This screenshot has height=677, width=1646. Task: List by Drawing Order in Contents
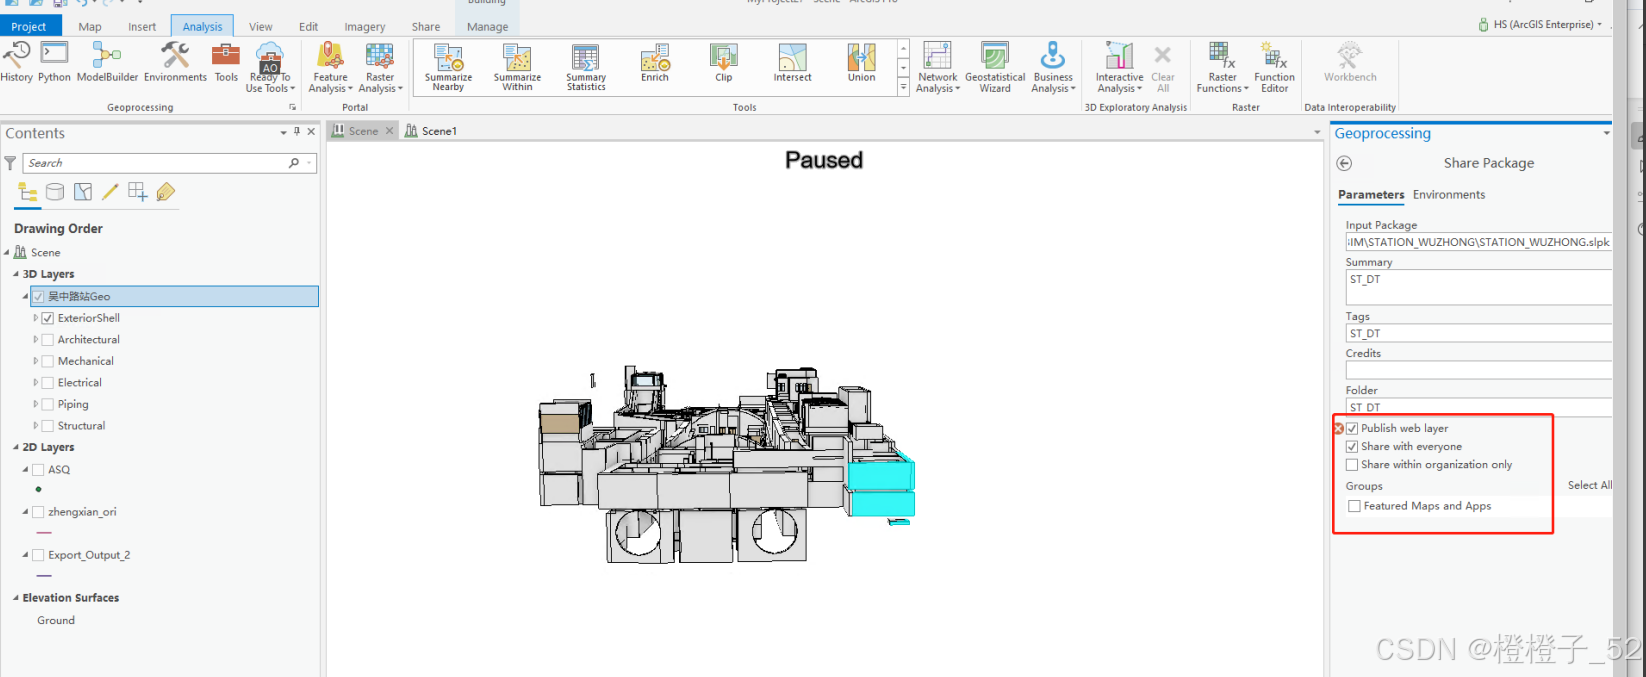[27, 192]
